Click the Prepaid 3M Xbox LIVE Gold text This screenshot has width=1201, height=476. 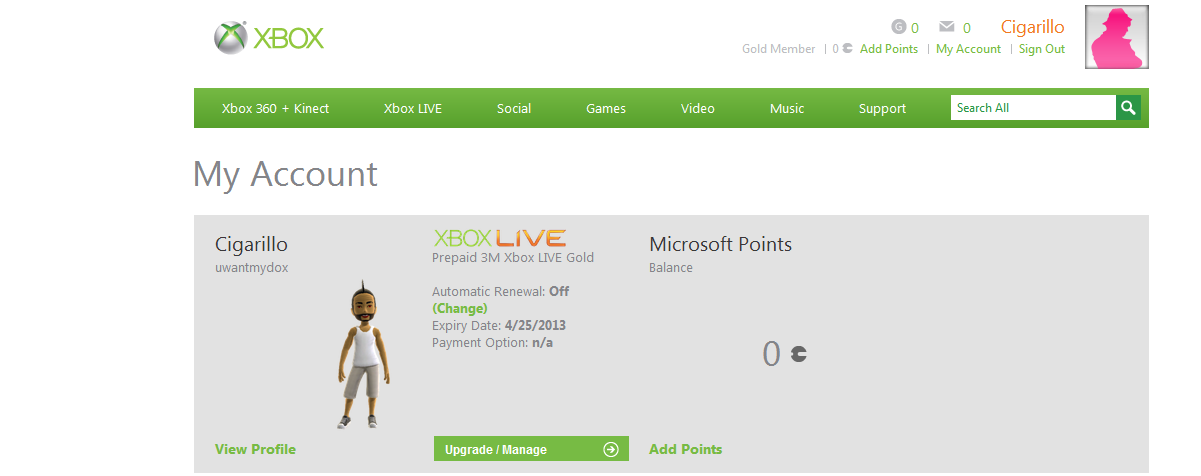513,257
